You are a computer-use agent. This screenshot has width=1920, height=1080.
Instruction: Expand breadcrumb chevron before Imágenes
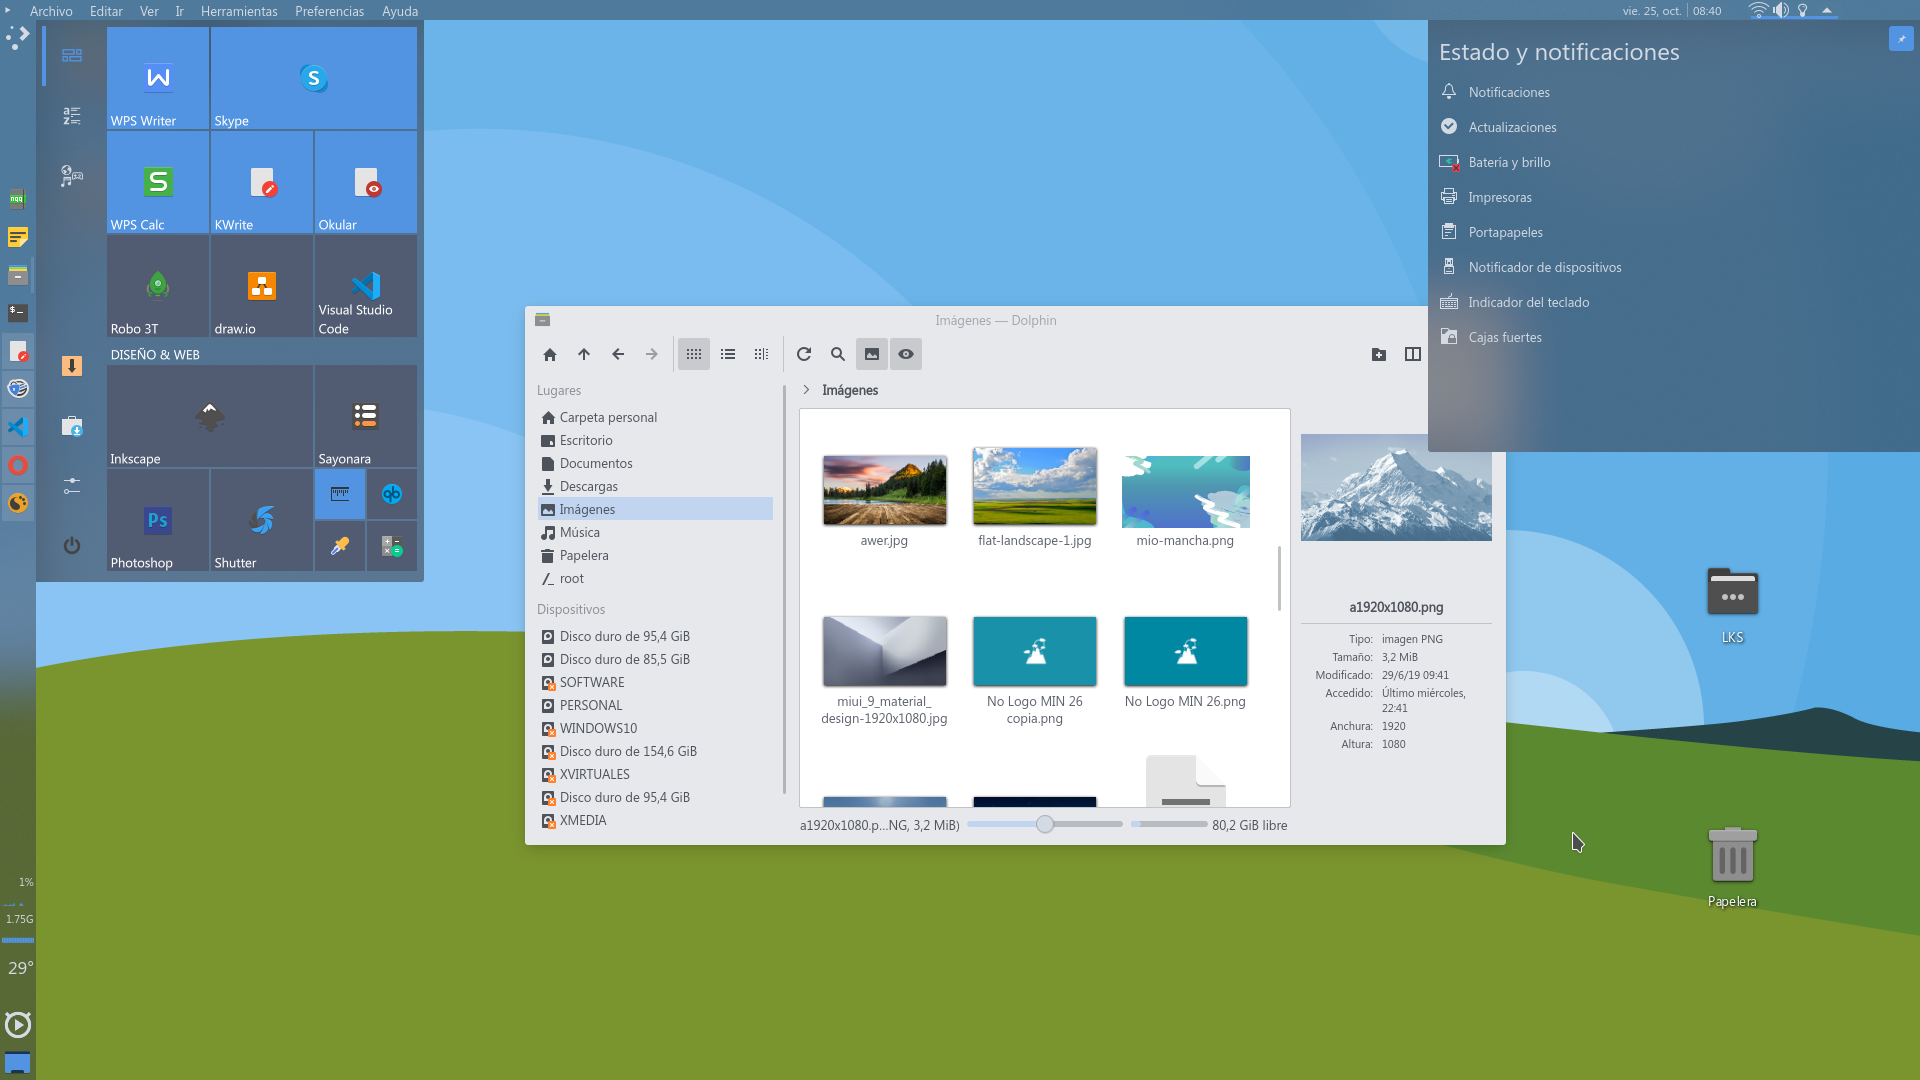pos(806,390)
